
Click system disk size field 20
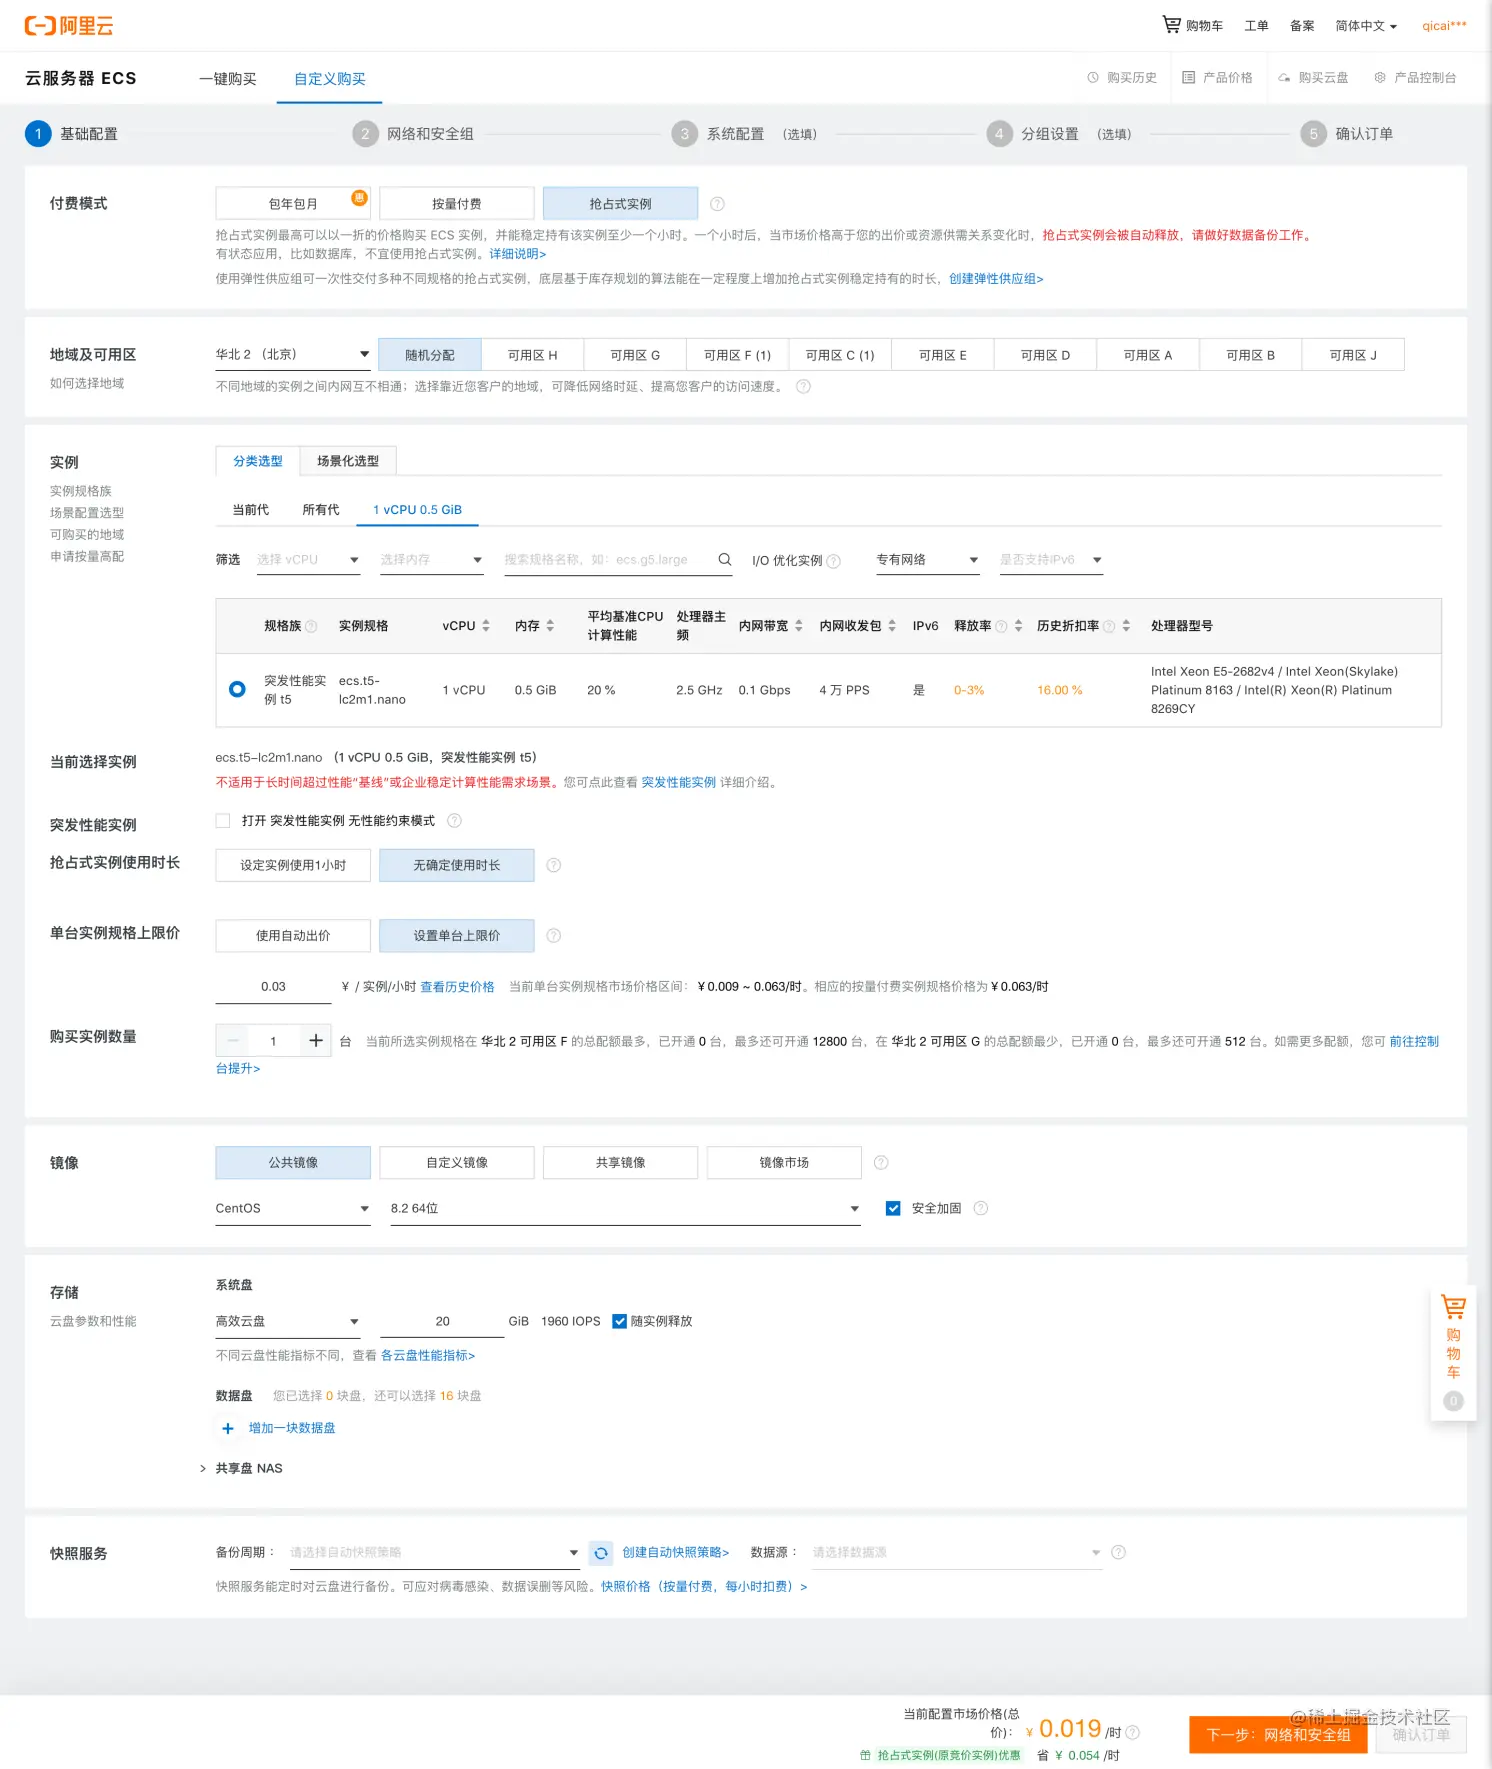pos(442,1321)
